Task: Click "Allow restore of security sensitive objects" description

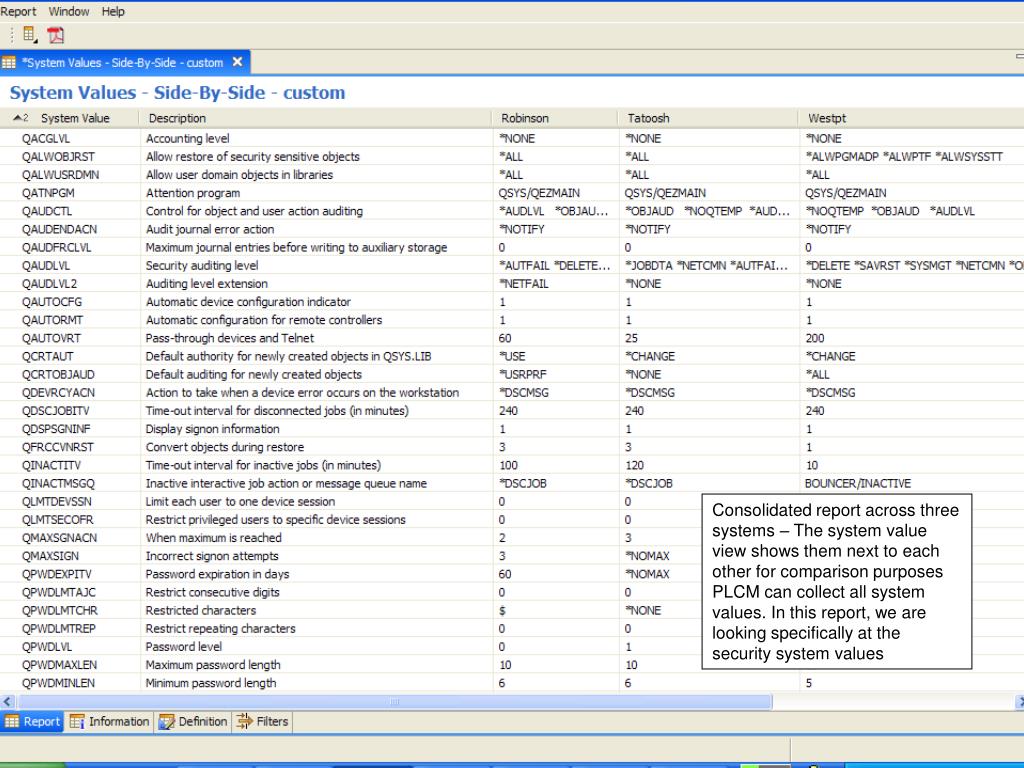Action: [253, 157]
